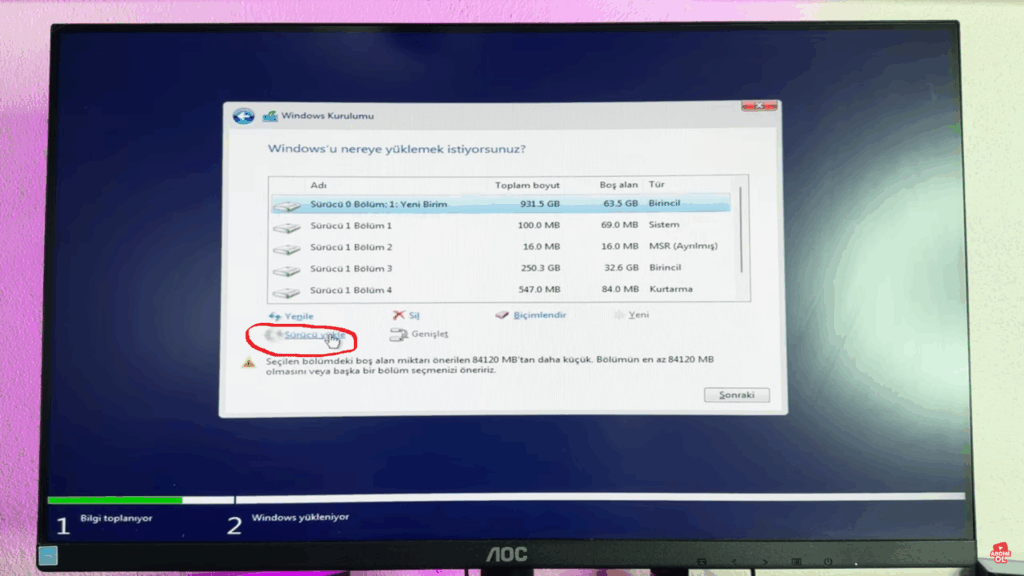1024x576 pixels.
Task: Click the Toplam boyut column header
Action: click(x=527, y=185)
